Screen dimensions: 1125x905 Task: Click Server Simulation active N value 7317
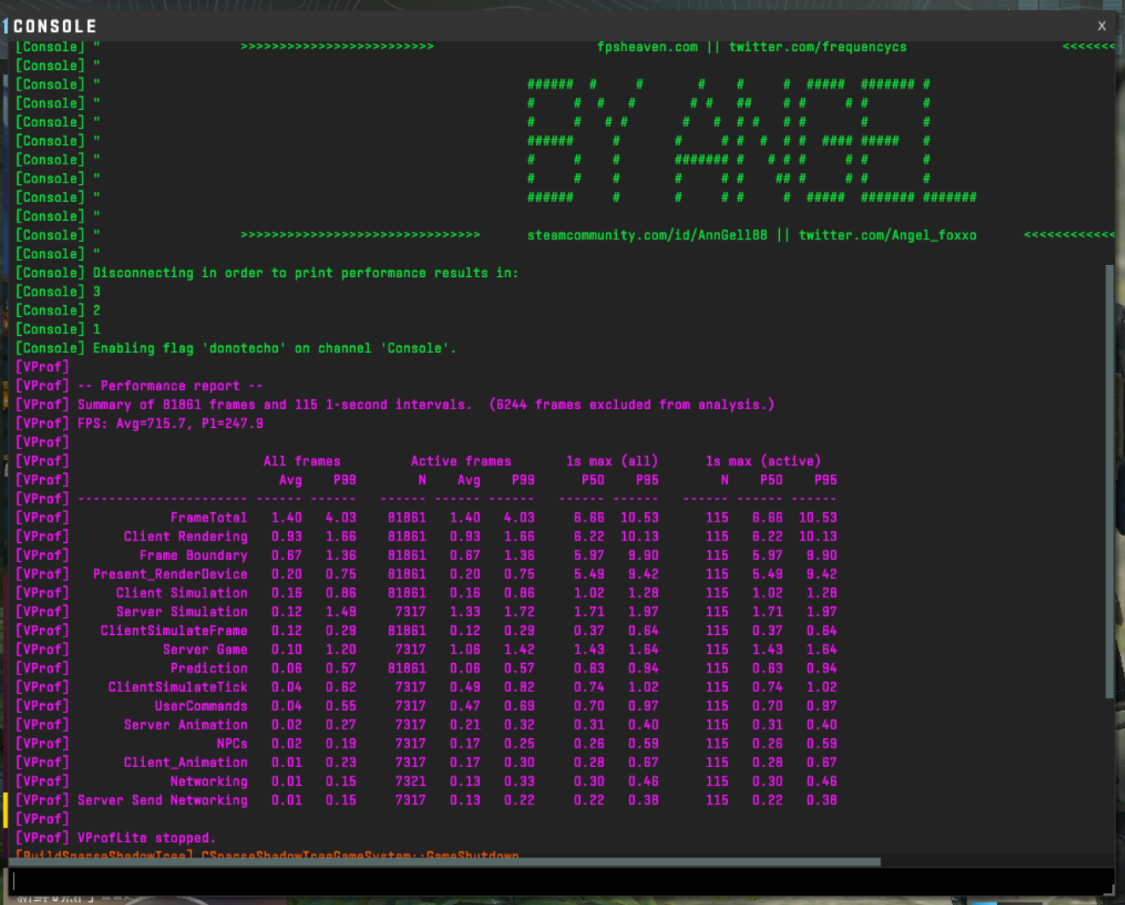tap(410, 611)
